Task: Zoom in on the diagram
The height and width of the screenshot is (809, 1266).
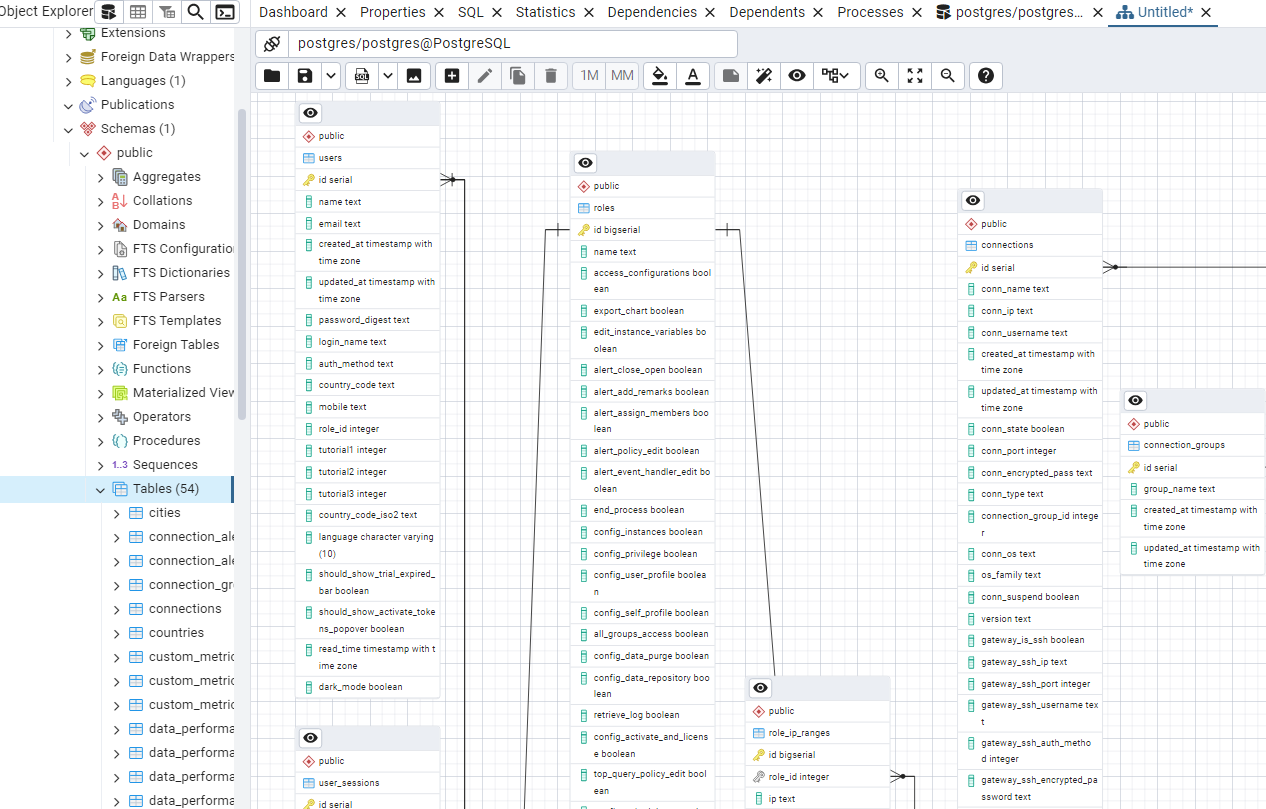Action: point(882,76)
